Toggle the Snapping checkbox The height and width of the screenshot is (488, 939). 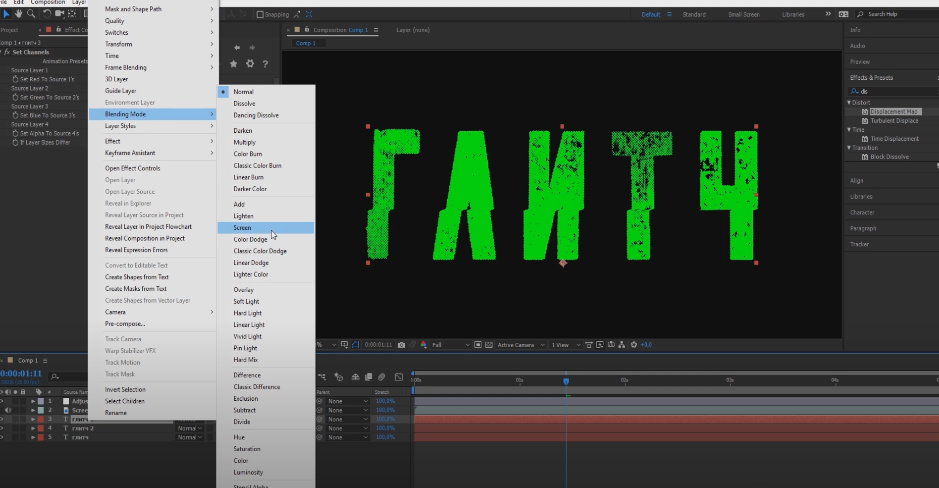[x=260, y=14]
